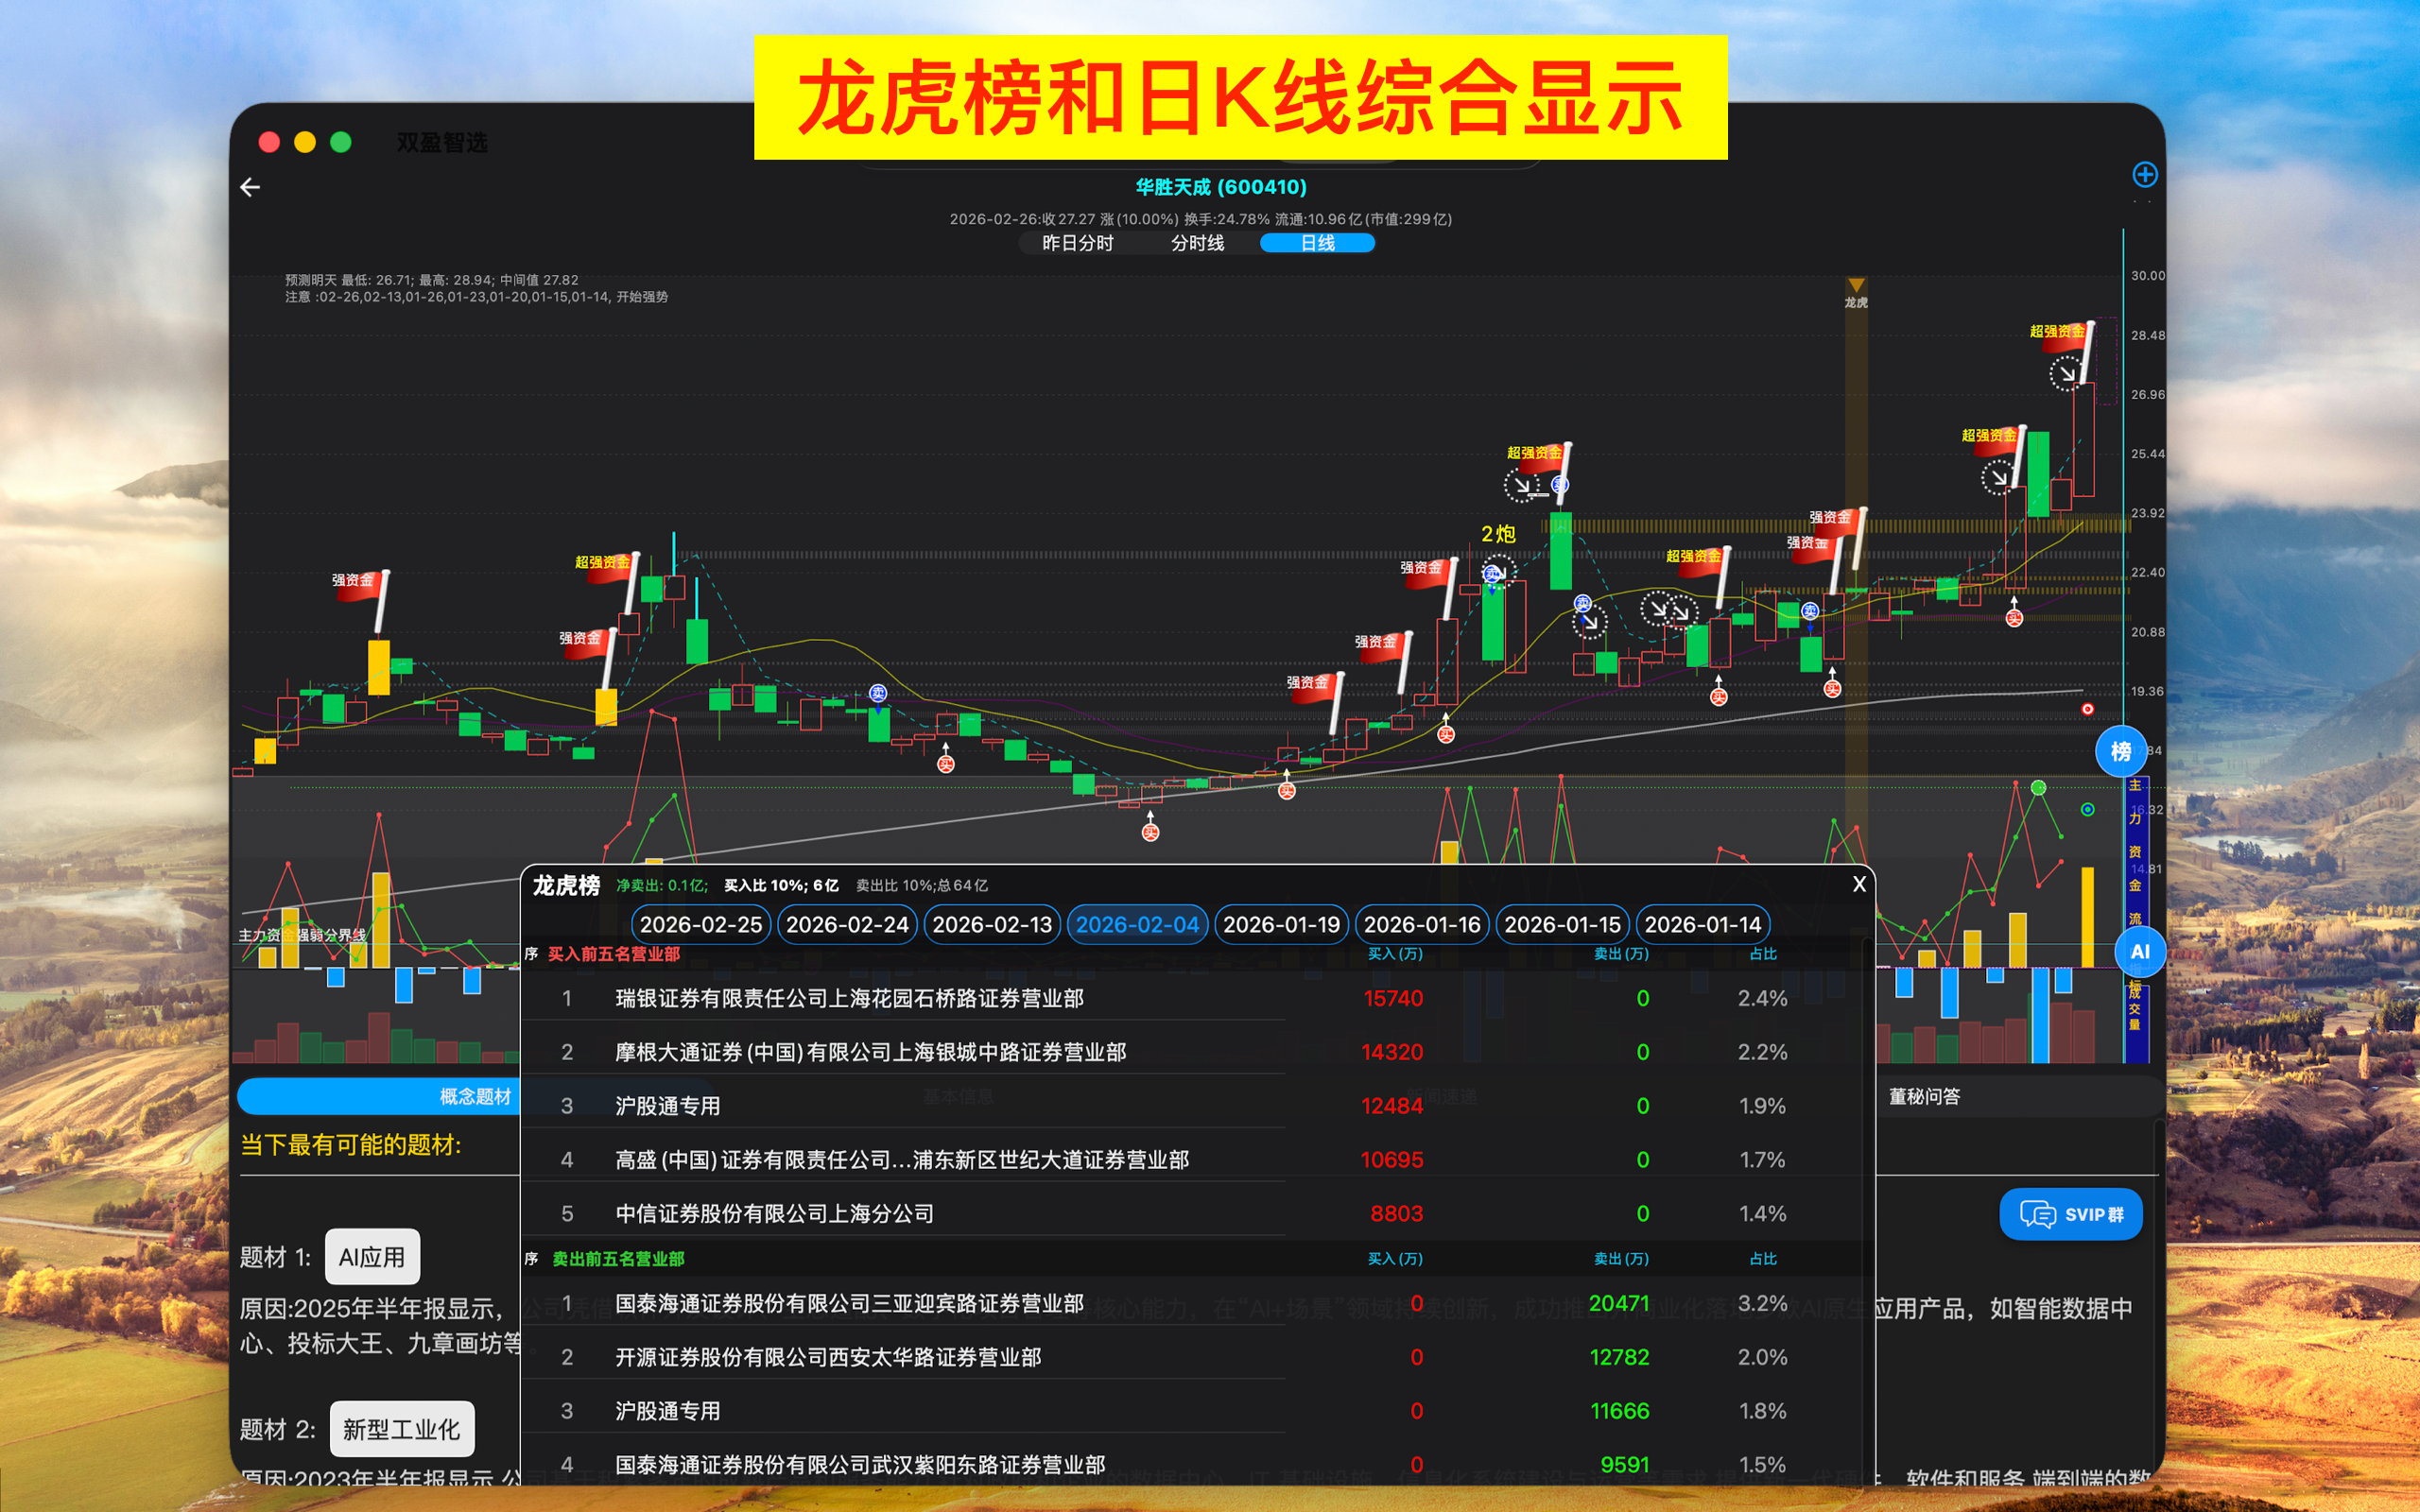Image resolution: width=2420 pixels, height=1512 pixels.
Task: Click the blue plus circle icon
Action: tap(2144, 175)
